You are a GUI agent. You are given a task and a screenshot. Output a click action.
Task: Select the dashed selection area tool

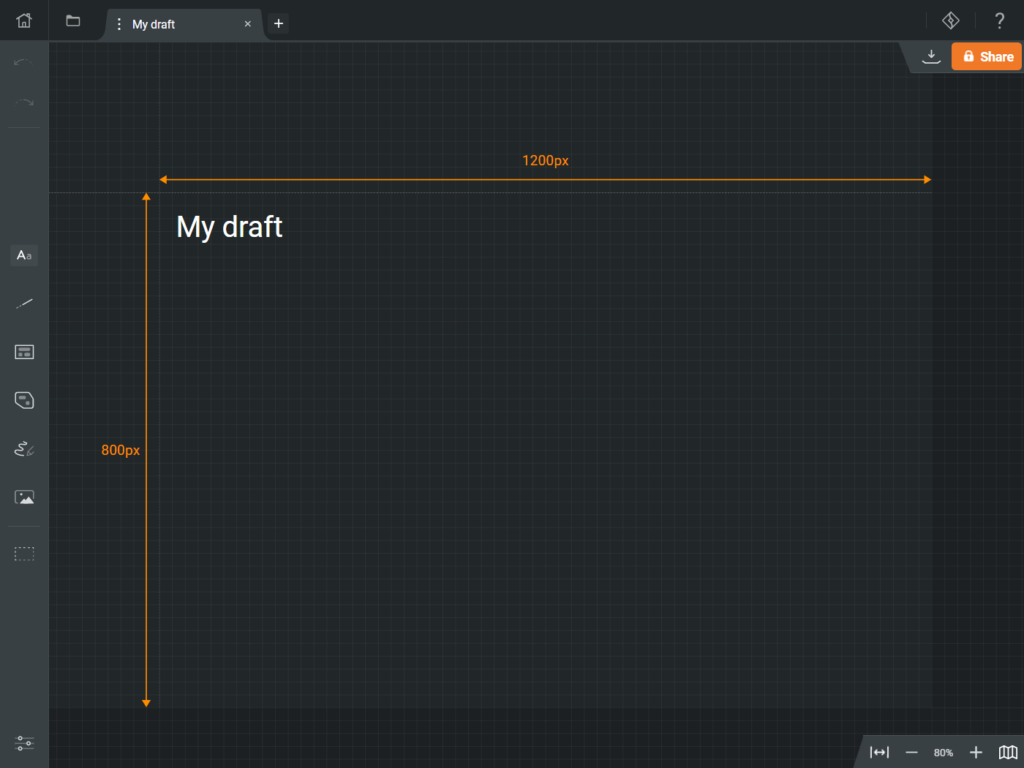24,554
